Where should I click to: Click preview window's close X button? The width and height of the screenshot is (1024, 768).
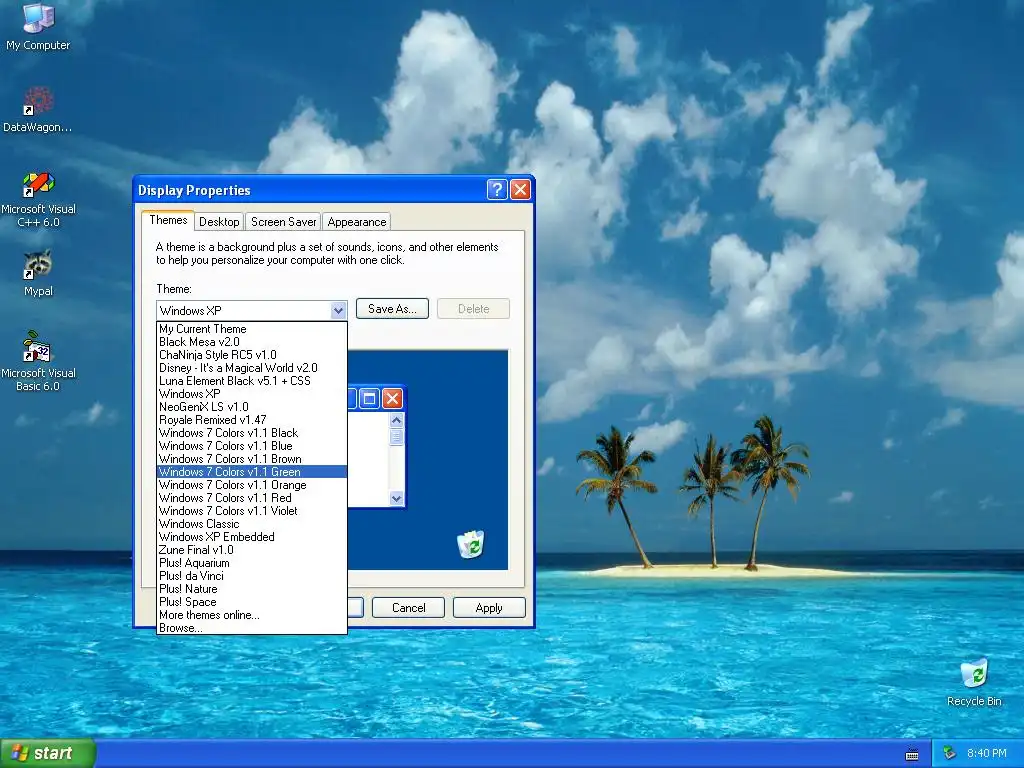[x=392, y=398]
